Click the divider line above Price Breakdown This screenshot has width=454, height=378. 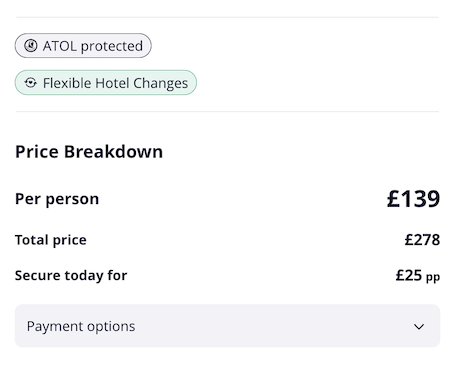pyautogui.click(x=227, y=112)
